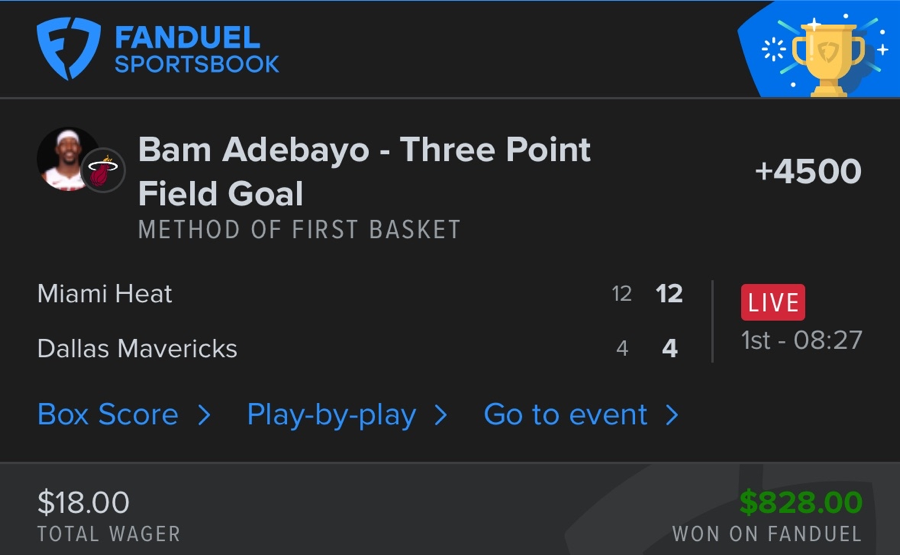The width and height of the screenshot is (900, 555).
Task: Click the chevron next to Play-by-play
Action: tap(440, 415)
